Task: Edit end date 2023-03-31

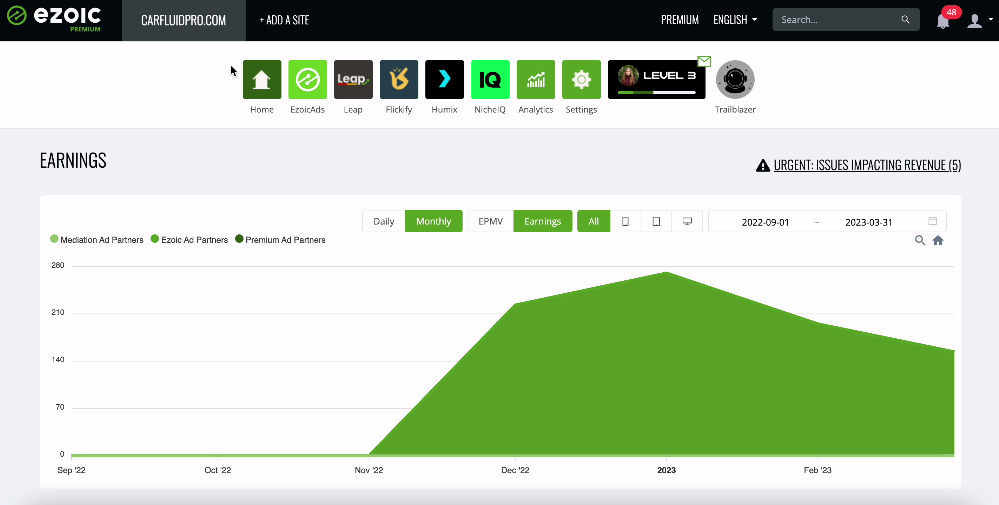Action: [x=868, y=222]
